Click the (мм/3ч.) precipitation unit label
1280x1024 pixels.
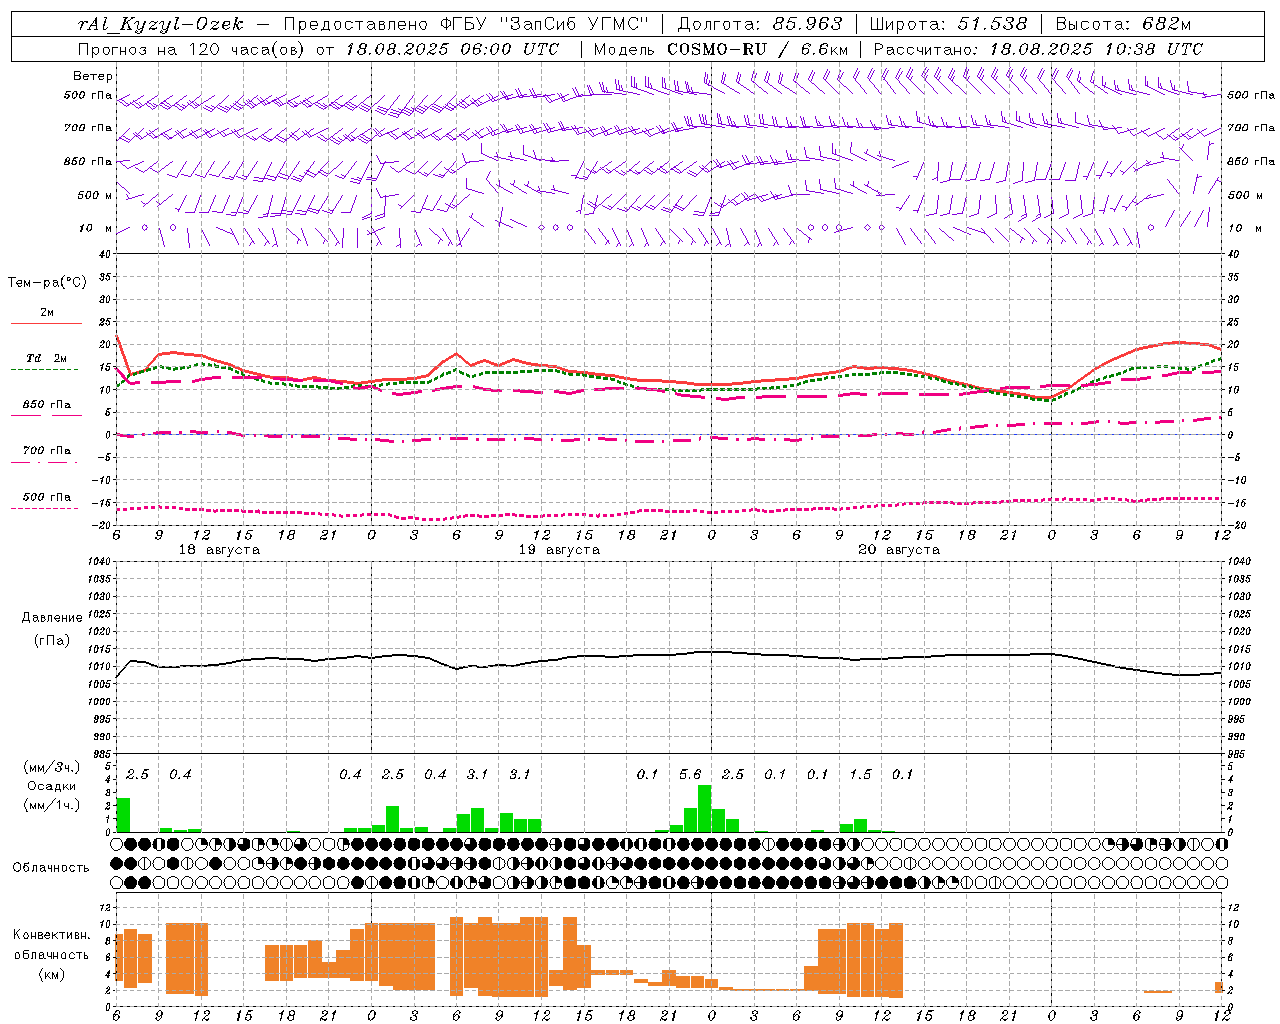(x=52, y=767)
